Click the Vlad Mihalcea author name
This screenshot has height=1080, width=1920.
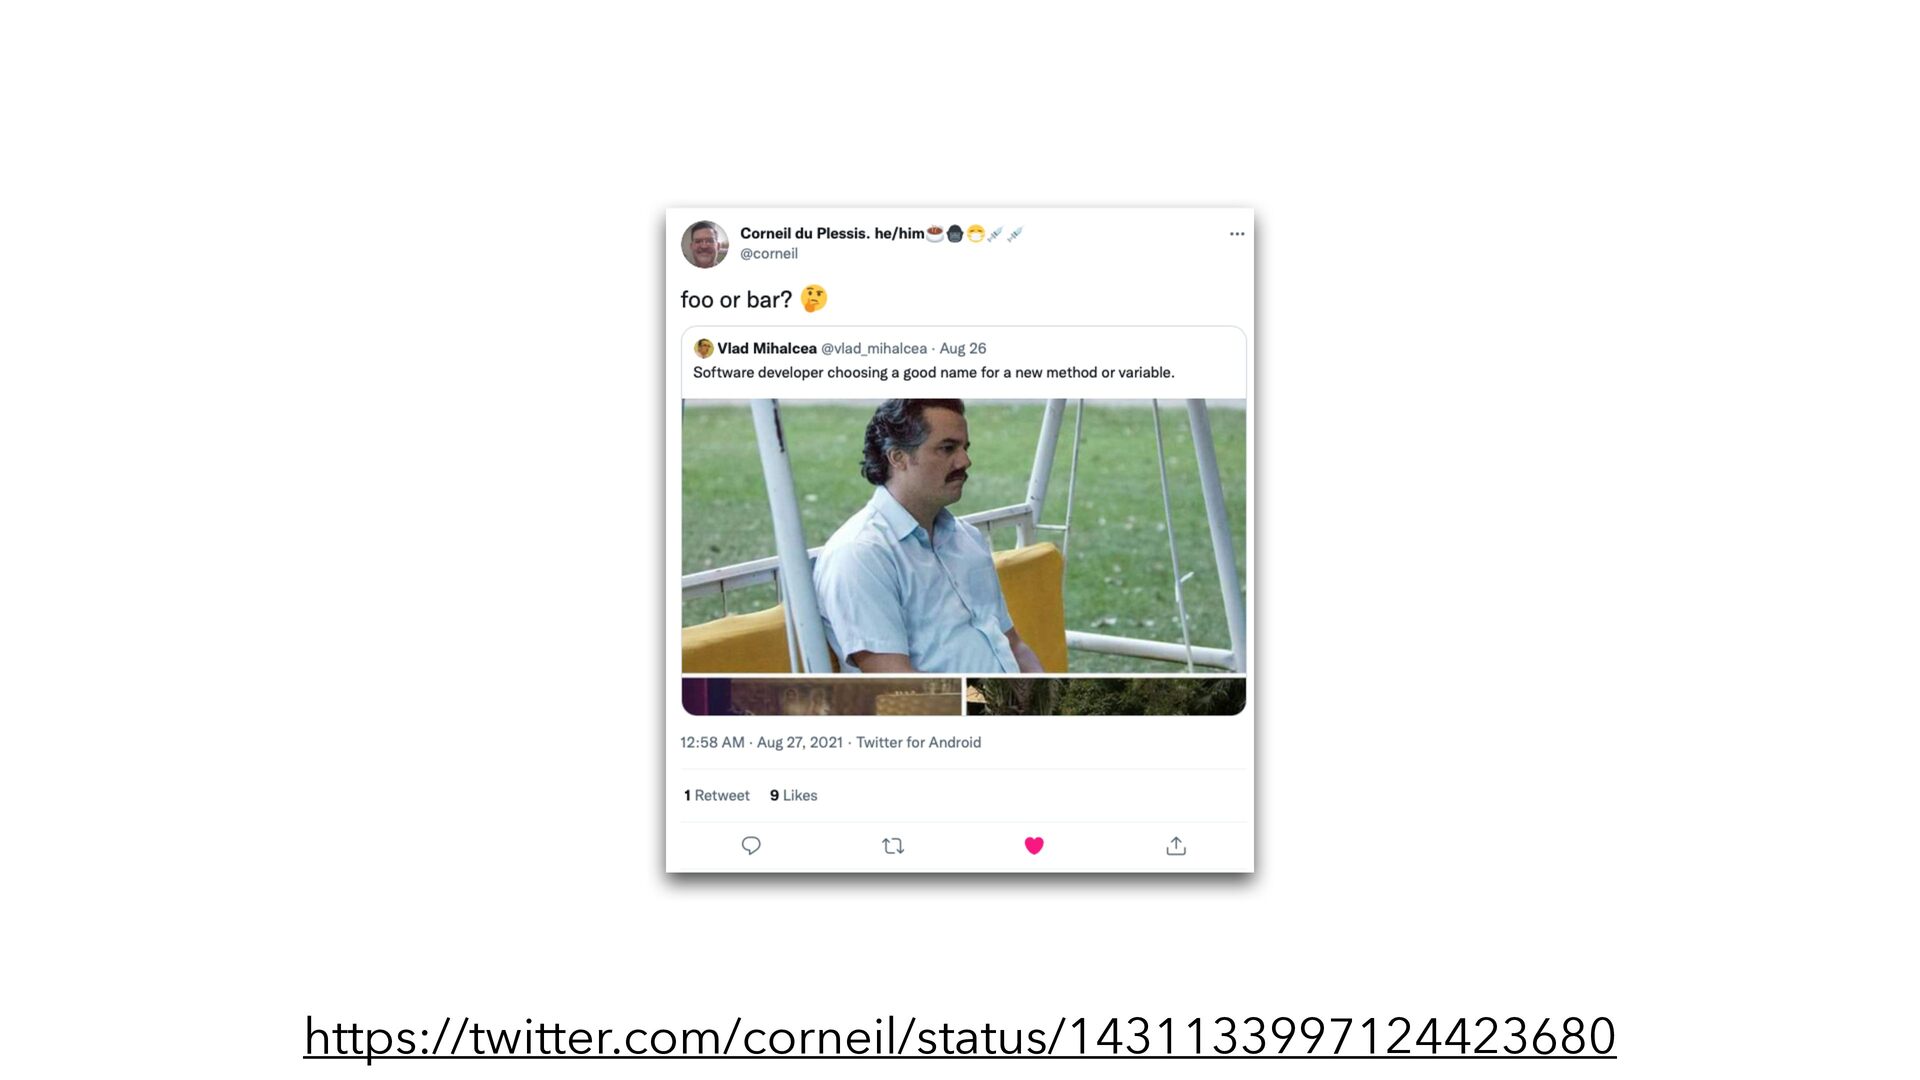click(x=767, y=348)
